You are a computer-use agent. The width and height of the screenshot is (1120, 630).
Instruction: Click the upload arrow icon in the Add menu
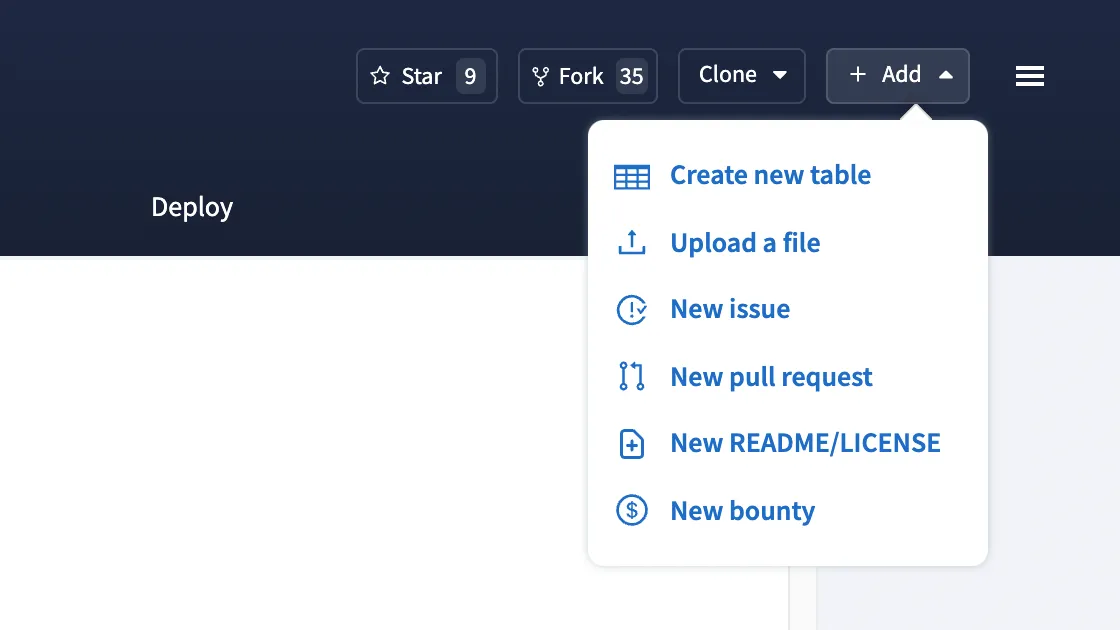(x=631, y=242)
